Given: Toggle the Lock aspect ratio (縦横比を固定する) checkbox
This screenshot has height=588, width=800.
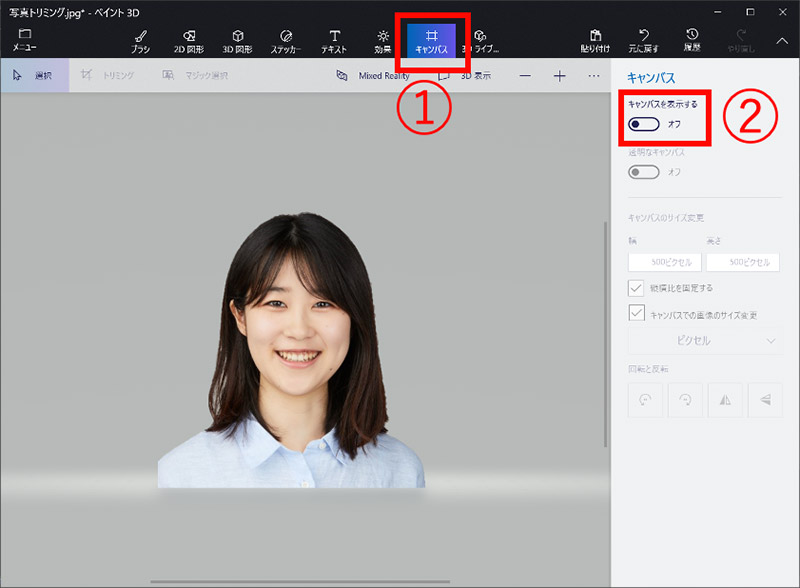Looking at the screenshot, I should click(637, 288).
